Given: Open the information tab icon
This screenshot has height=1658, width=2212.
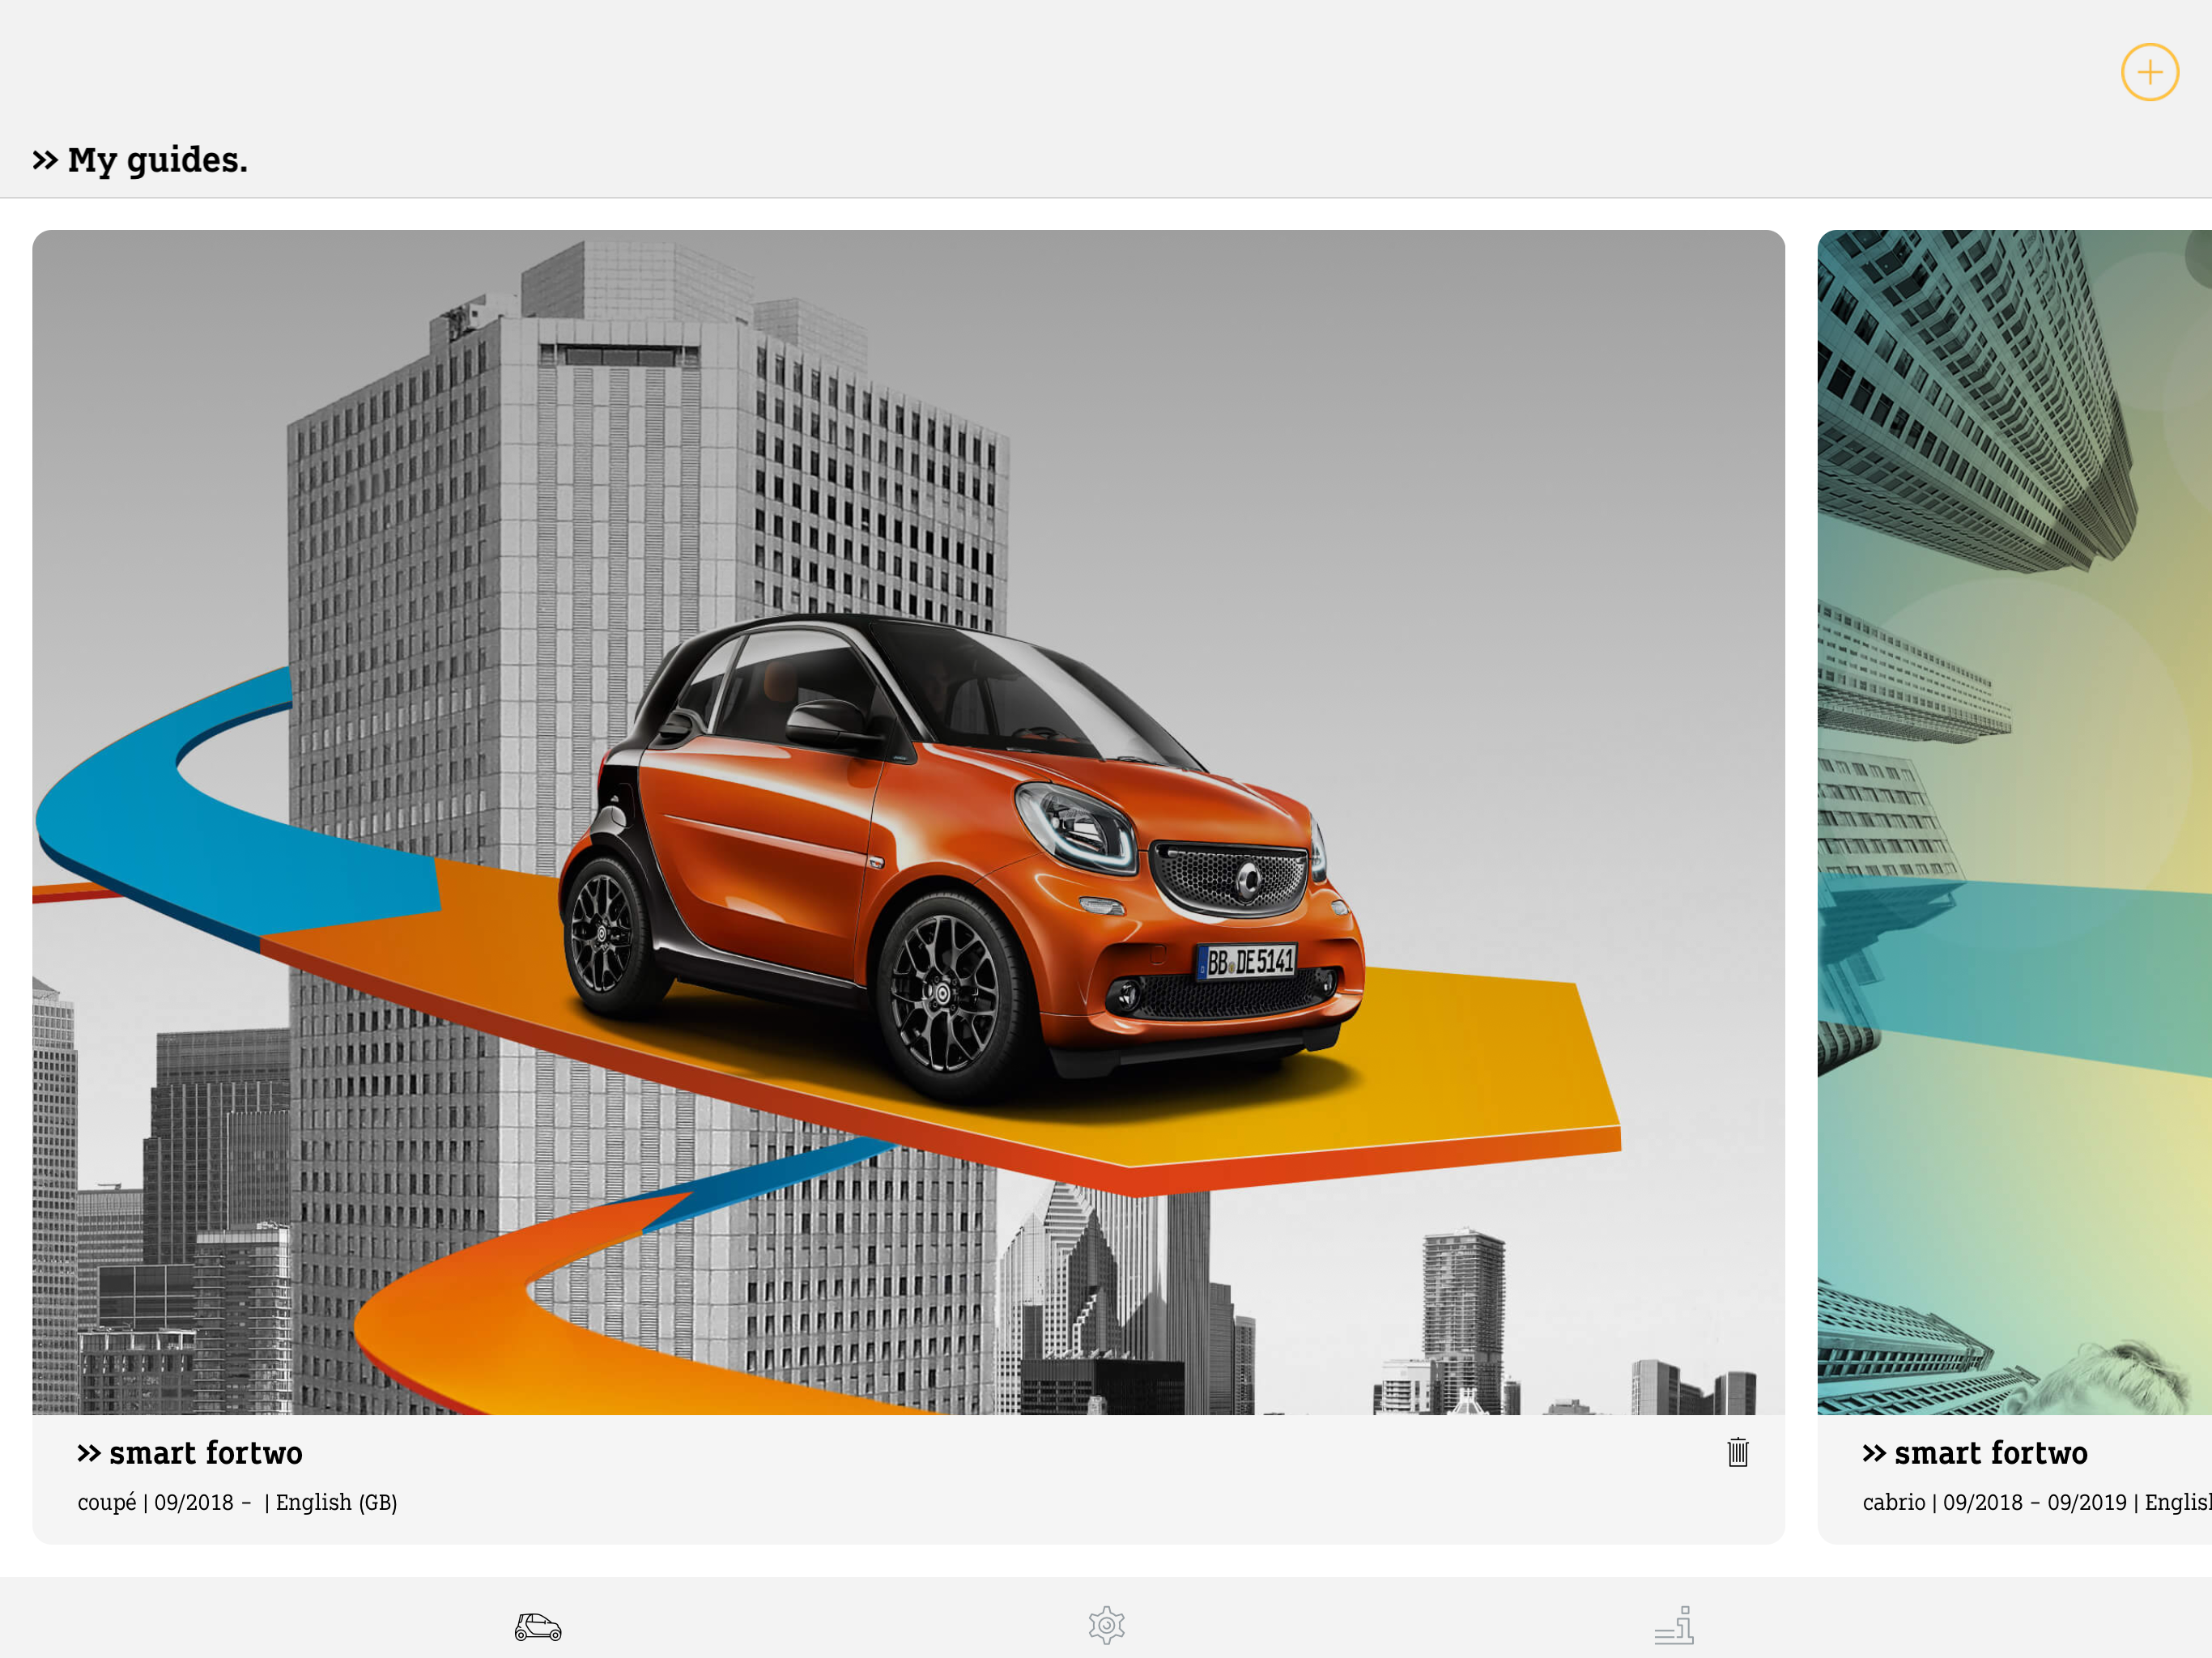Looking at the screenshot, I should click(x=1674, y=1625).
